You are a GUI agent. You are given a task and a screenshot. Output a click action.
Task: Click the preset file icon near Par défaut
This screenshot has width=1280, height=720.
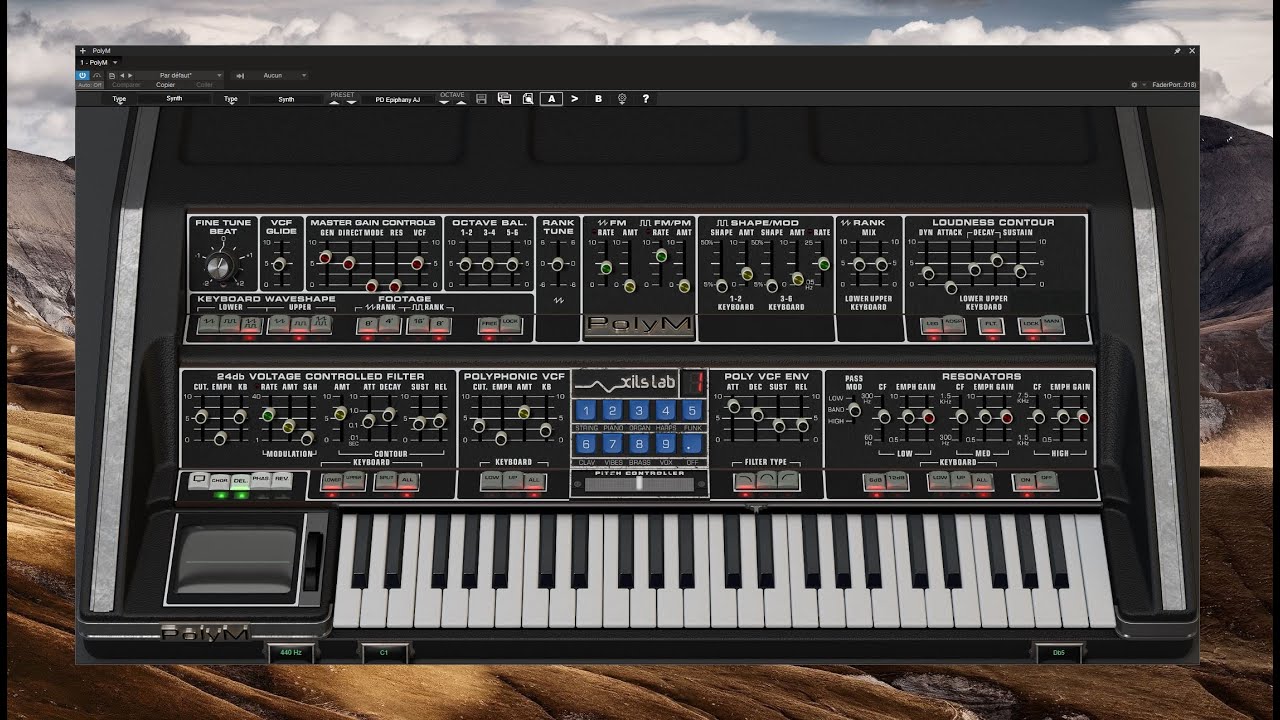112,75
